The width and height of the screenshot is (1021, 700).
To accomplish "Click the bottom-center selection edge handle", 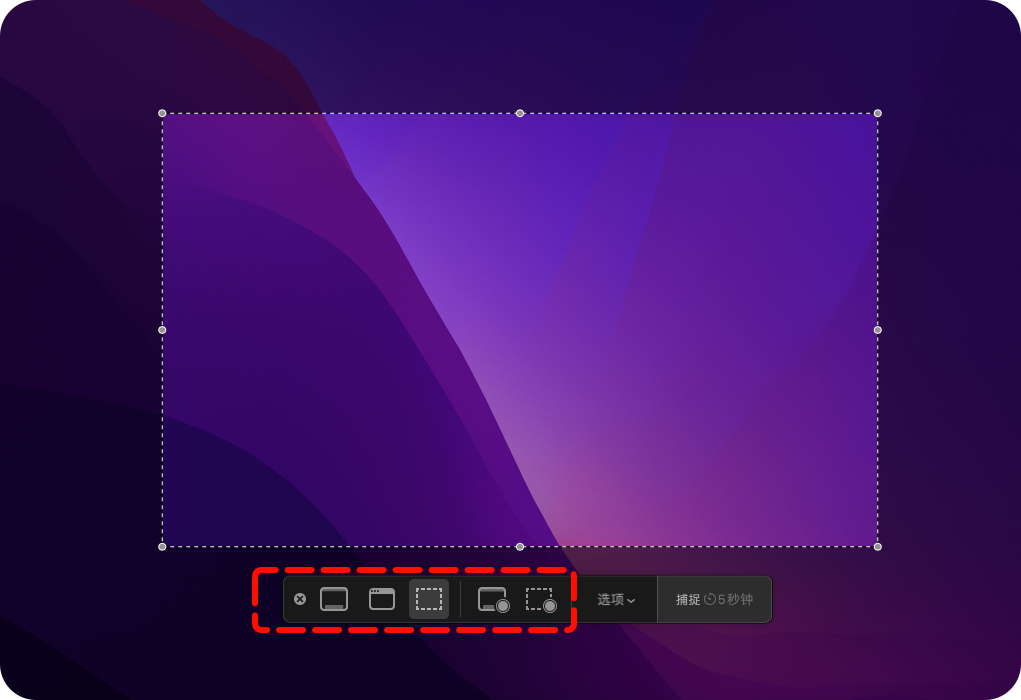I will click(520, 546).
